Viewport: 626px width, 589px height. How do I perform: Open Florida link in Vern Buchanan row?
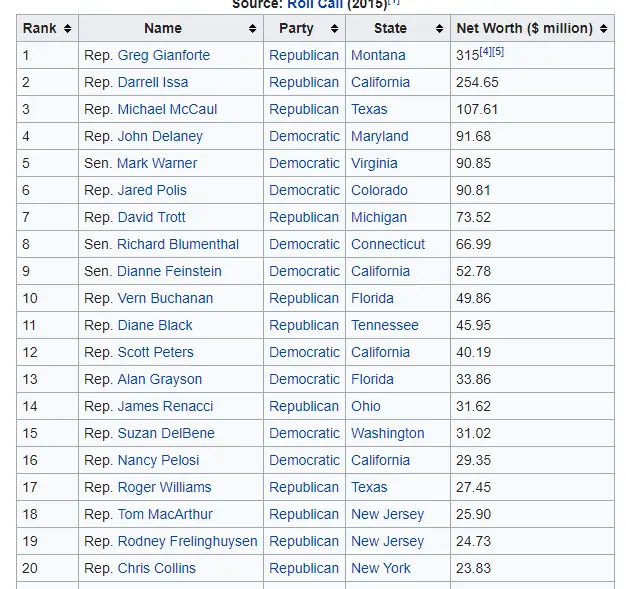coord(372,298)
